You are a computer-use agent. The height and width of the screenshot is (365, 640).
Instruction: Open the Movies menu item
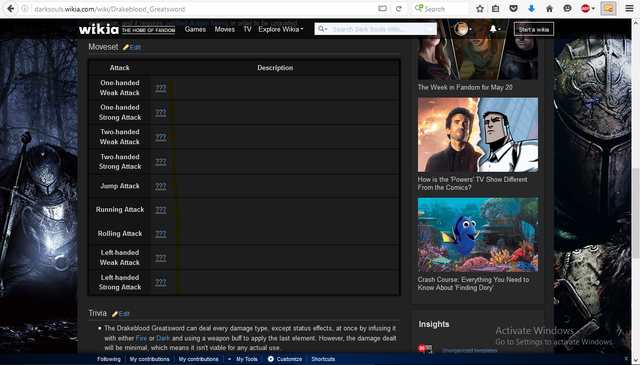(x=224, y=29)
